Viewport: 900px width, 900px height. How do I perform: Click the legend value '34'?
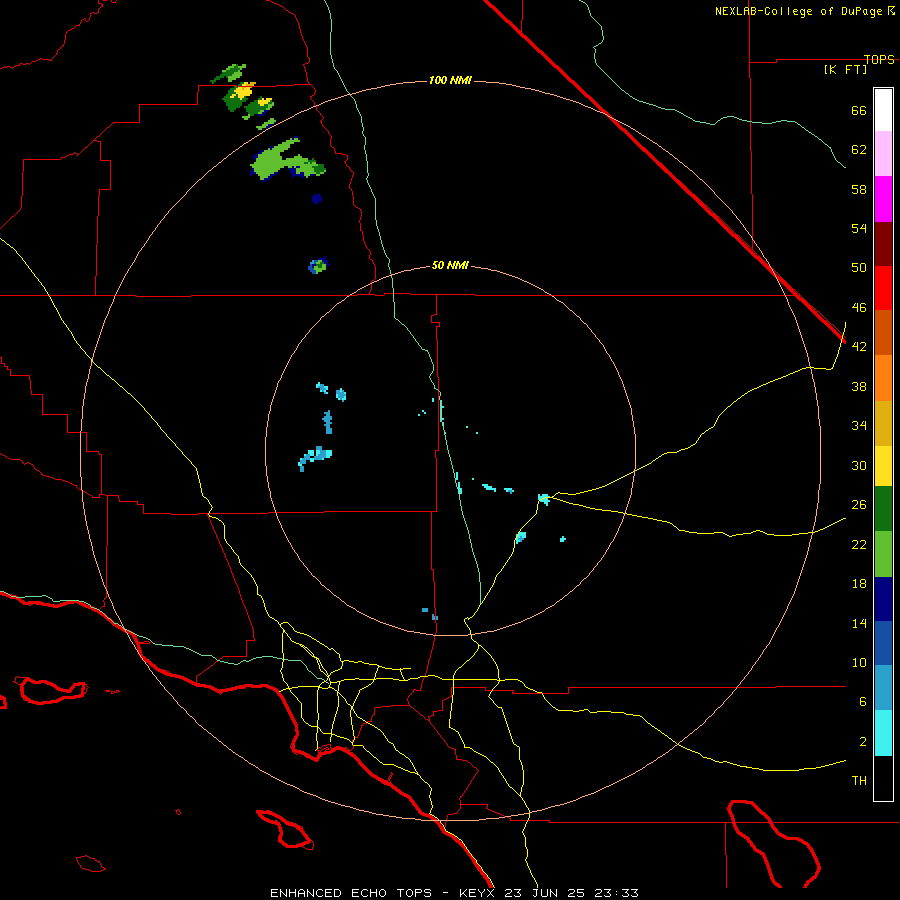click(859, 426)
